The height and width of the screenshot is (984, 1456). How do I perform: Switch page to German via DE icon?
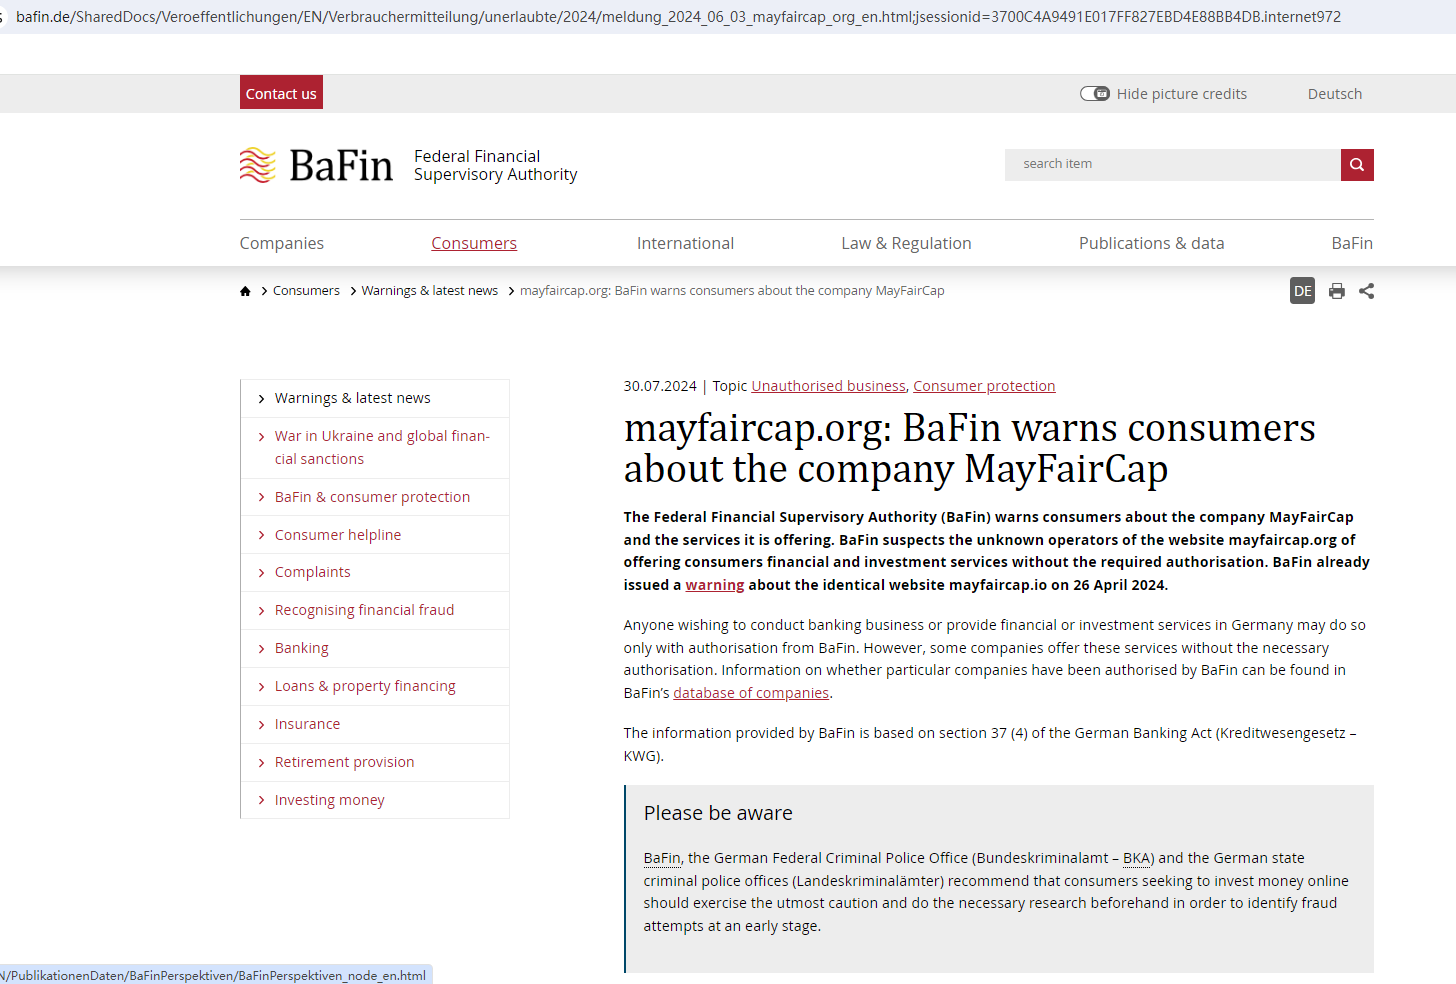[x=1302, y=291]
